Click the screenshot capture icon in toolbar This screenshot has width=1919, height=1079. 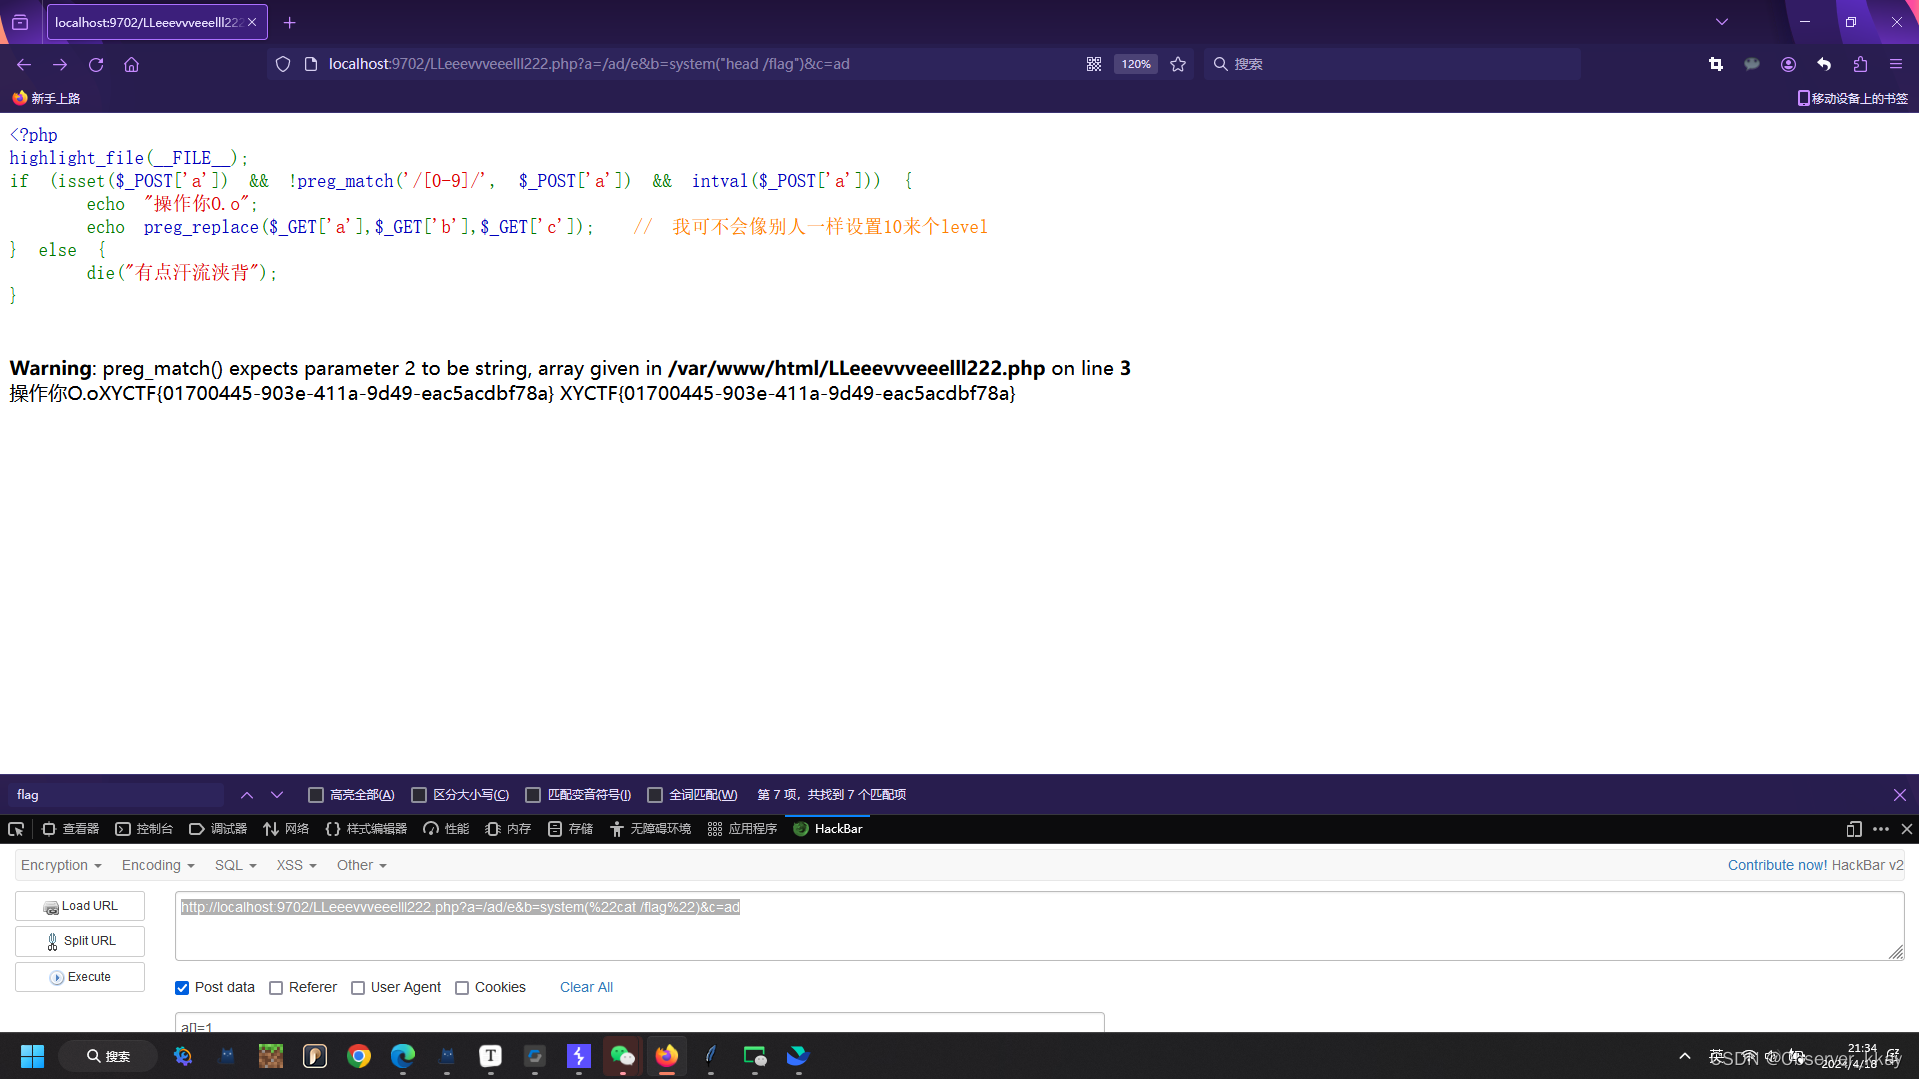pyautogui.click(x=1716, y=64)
